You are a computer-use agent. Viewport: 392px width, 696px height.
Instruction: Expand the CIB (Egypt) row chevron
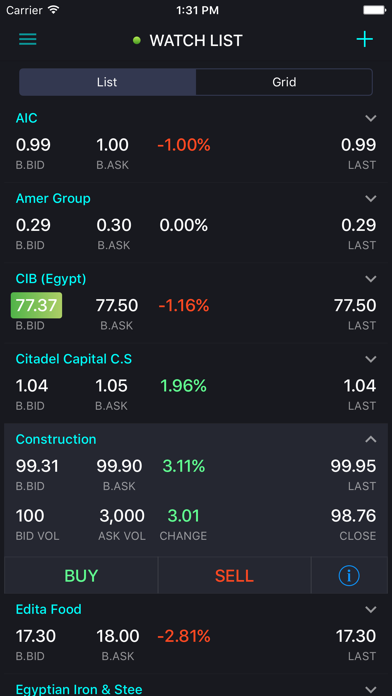(371, 279)
